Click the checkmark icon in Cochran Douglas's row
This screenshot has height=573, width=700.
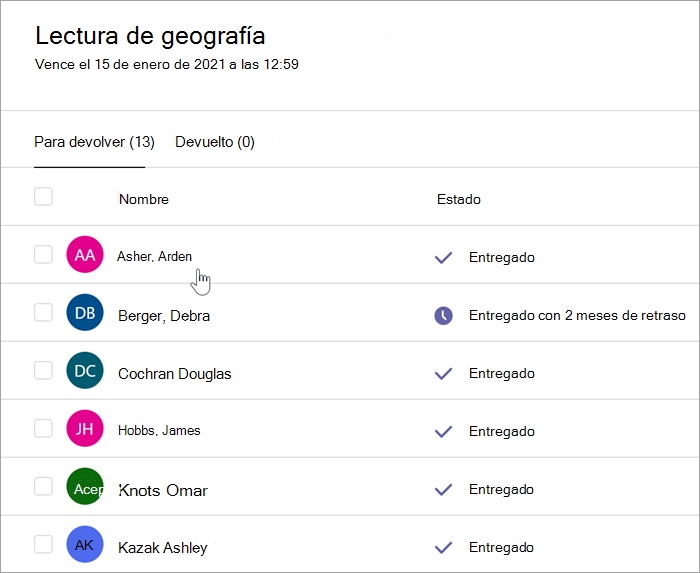(443, 374)
